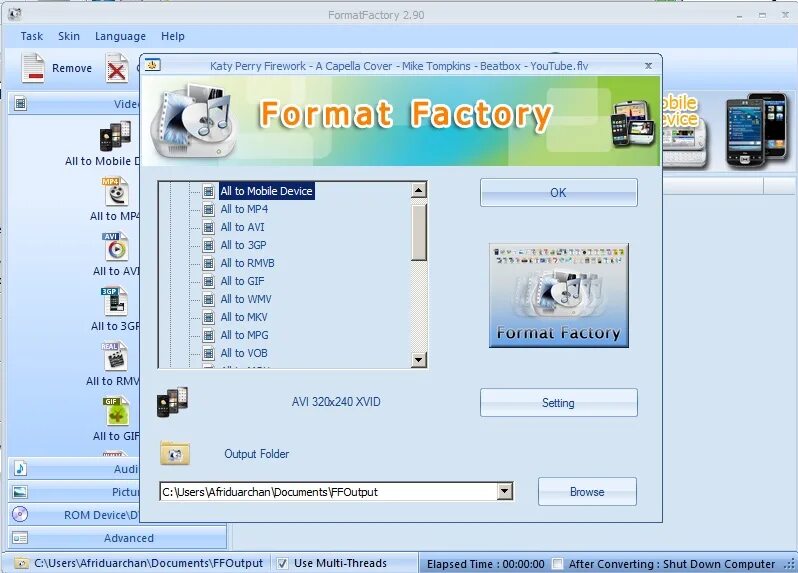Select All to AVI in the list

tap(242, 227)
